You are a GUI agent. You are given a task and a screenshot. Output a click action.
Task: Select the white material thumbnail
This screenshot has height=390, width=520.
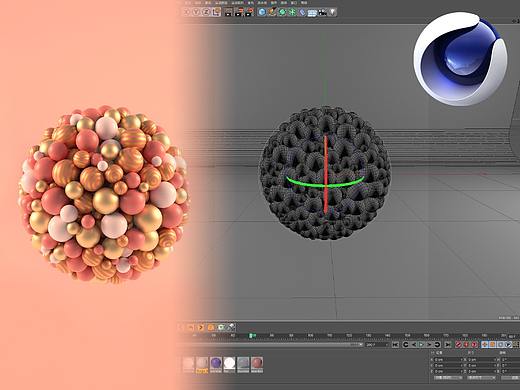coord(229,365)
